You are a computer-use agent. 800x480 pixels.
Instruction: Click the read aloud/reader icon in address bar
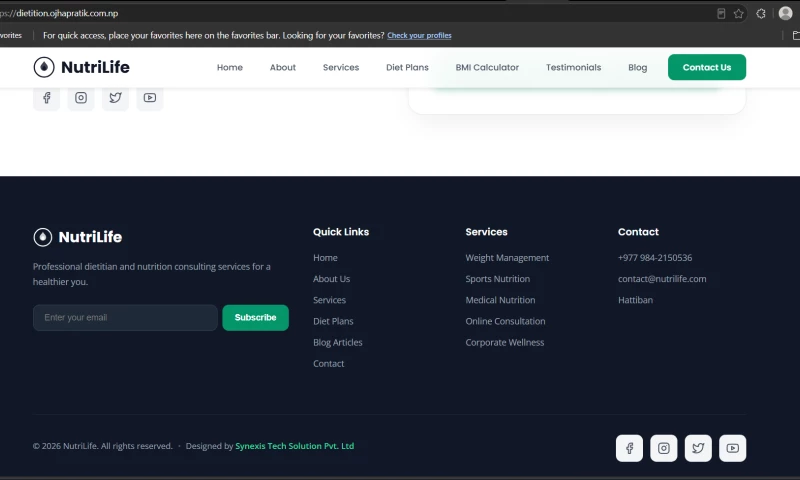point(721,14)
